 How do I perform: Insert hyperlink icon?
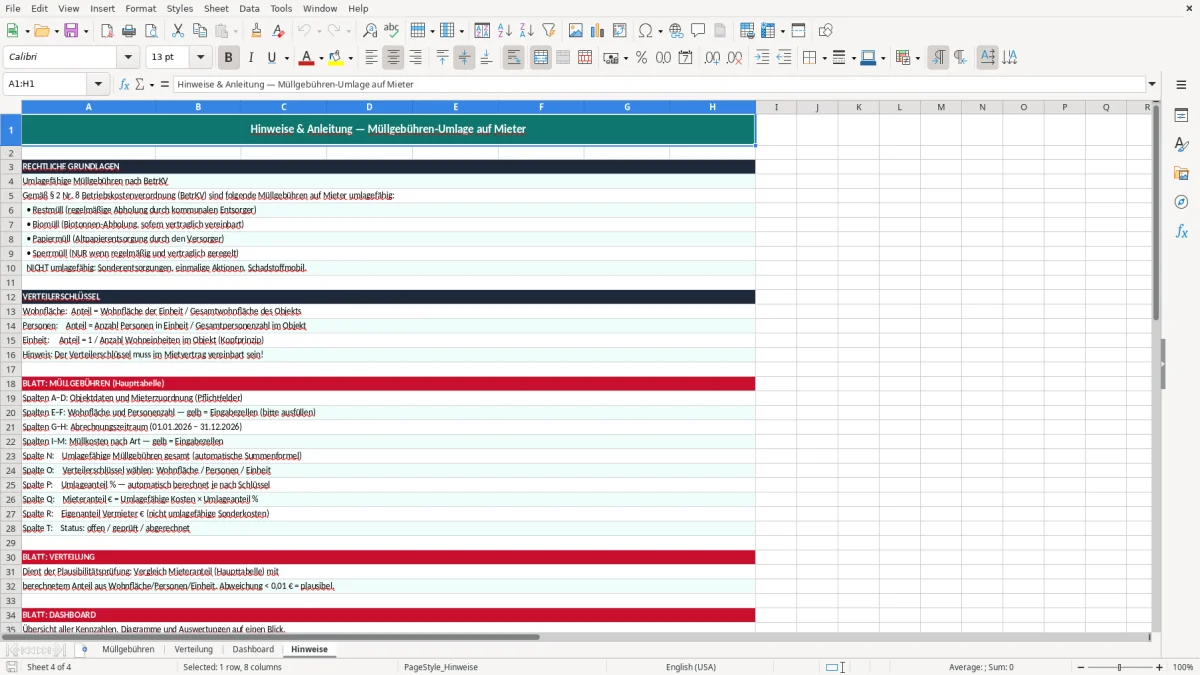coord(676,31)
